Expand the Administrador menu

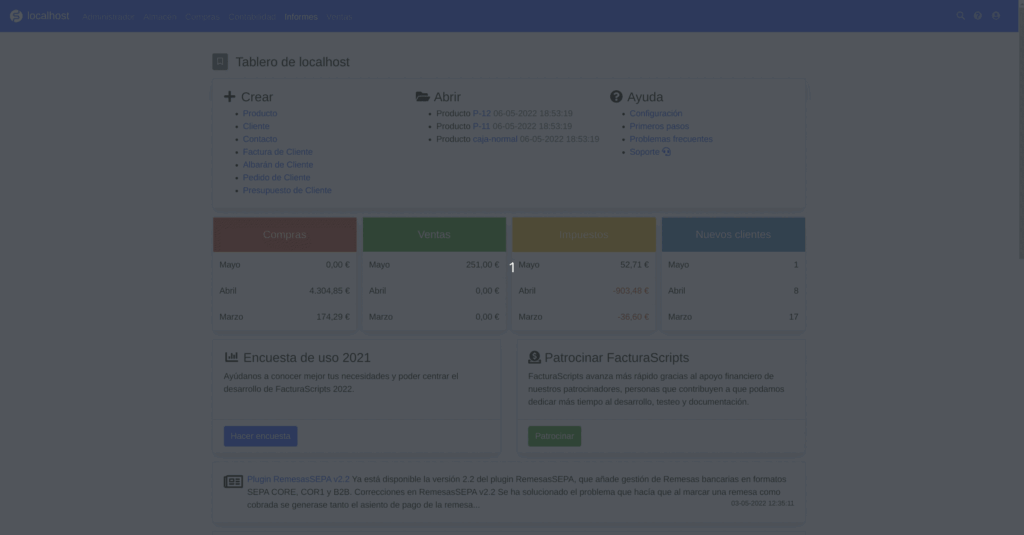point(108,17)
